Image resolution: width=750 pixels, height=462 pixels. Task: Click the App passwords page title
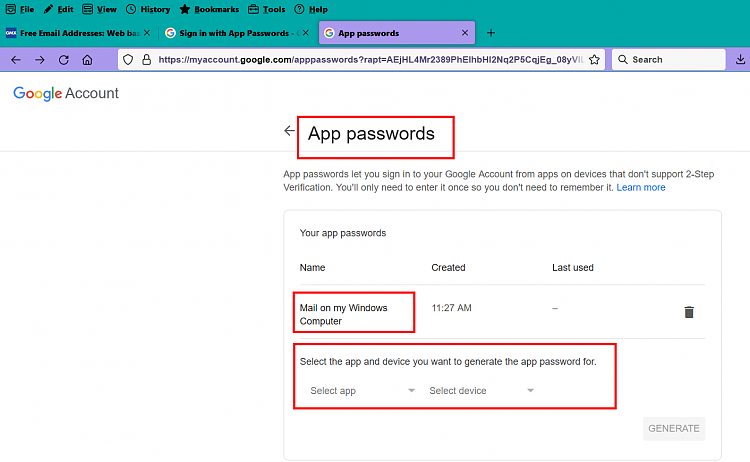click(371, 134)
